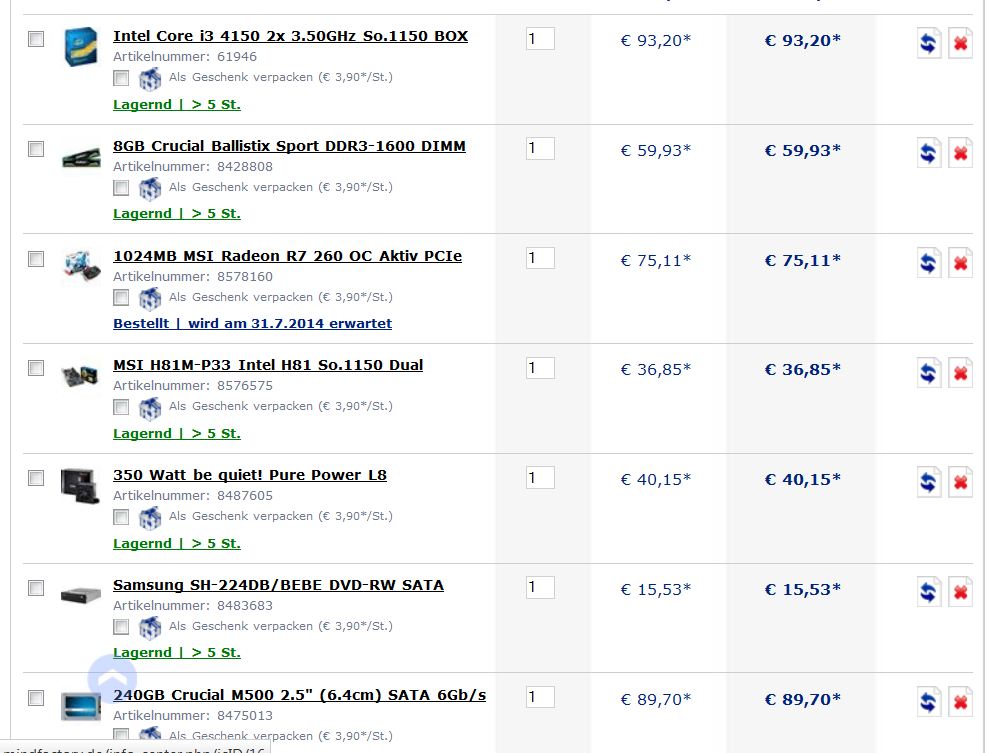Click MSI Radeon graphics card thumbnail
Viewport: 988px width, 753px height.
coord(82,265)
